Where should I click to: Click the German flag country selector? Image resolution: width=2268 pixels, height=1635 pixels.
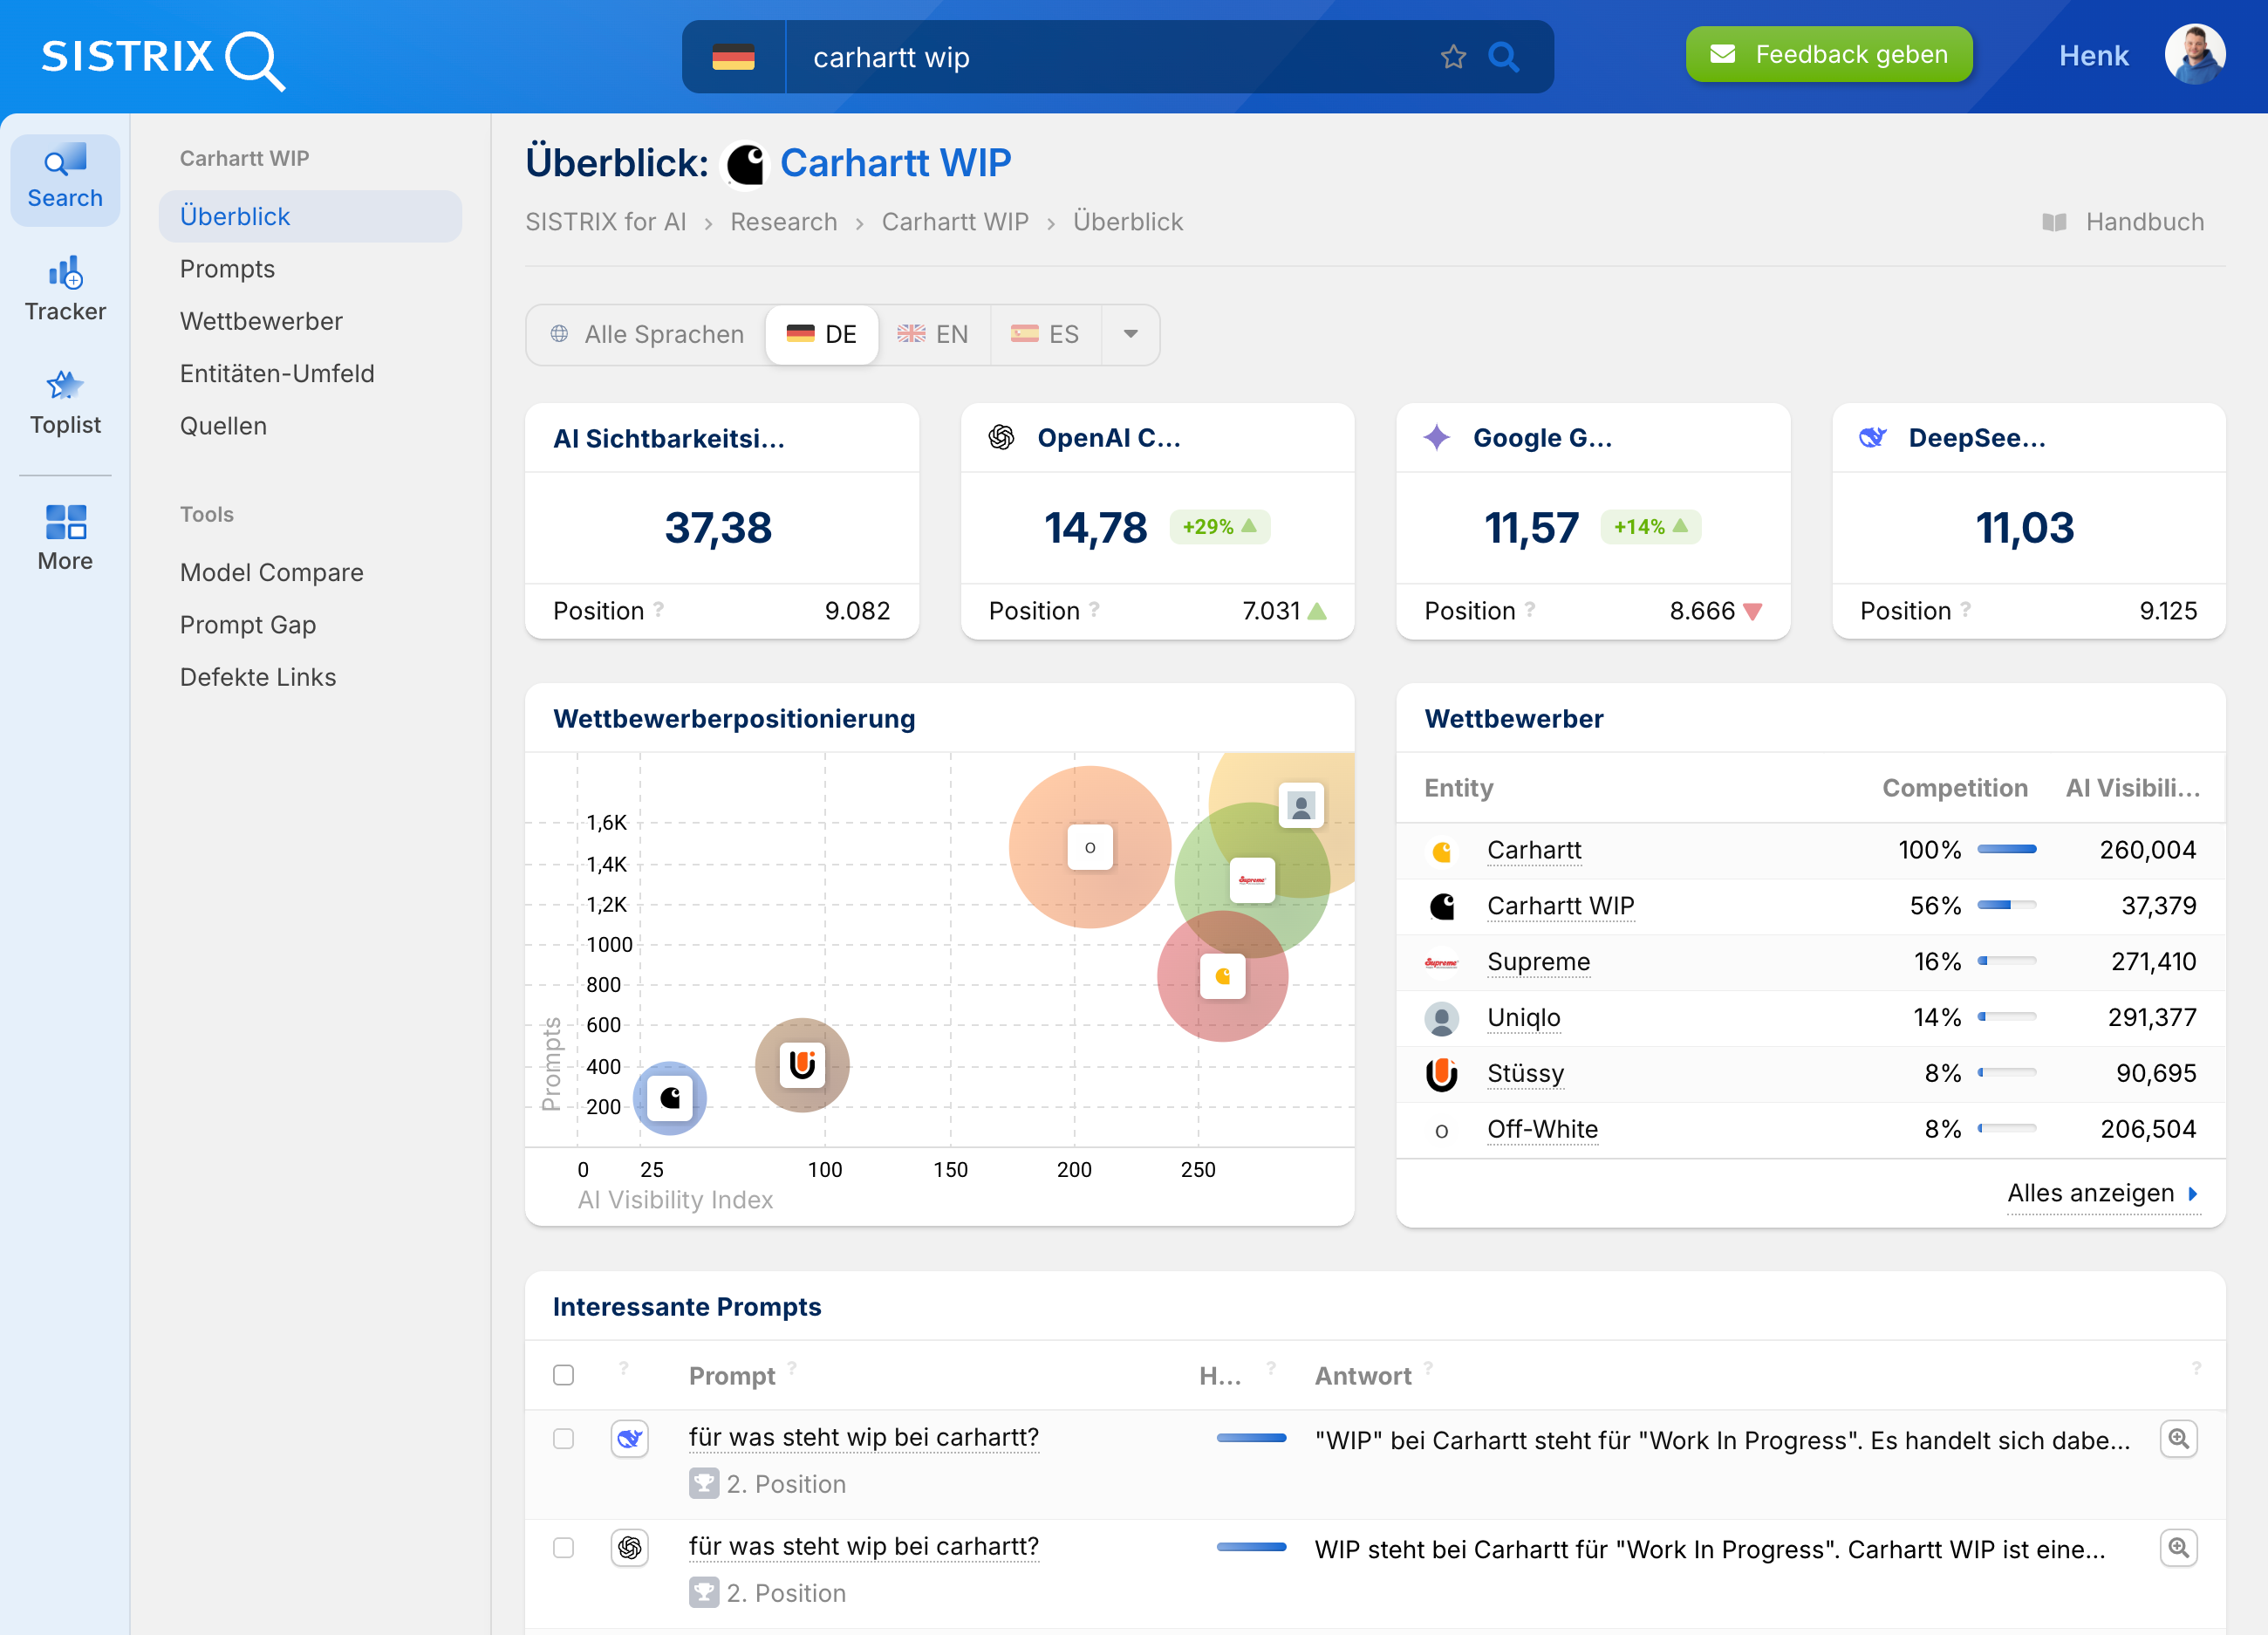click(x=734, y=57)
